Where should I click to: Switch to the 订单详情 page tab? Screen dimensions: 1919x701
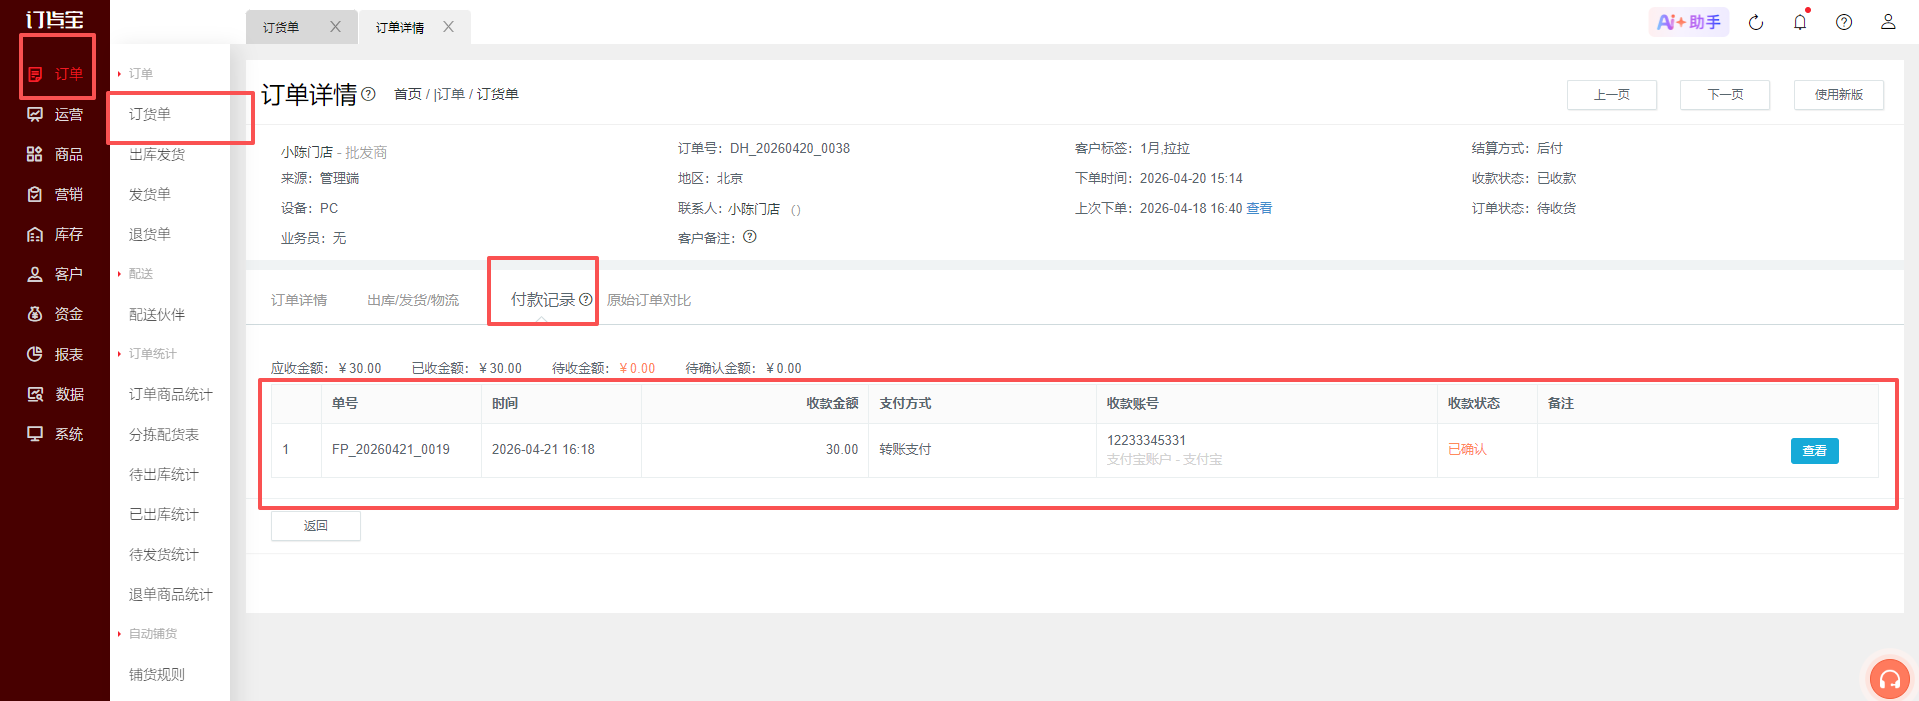(400, 27)
